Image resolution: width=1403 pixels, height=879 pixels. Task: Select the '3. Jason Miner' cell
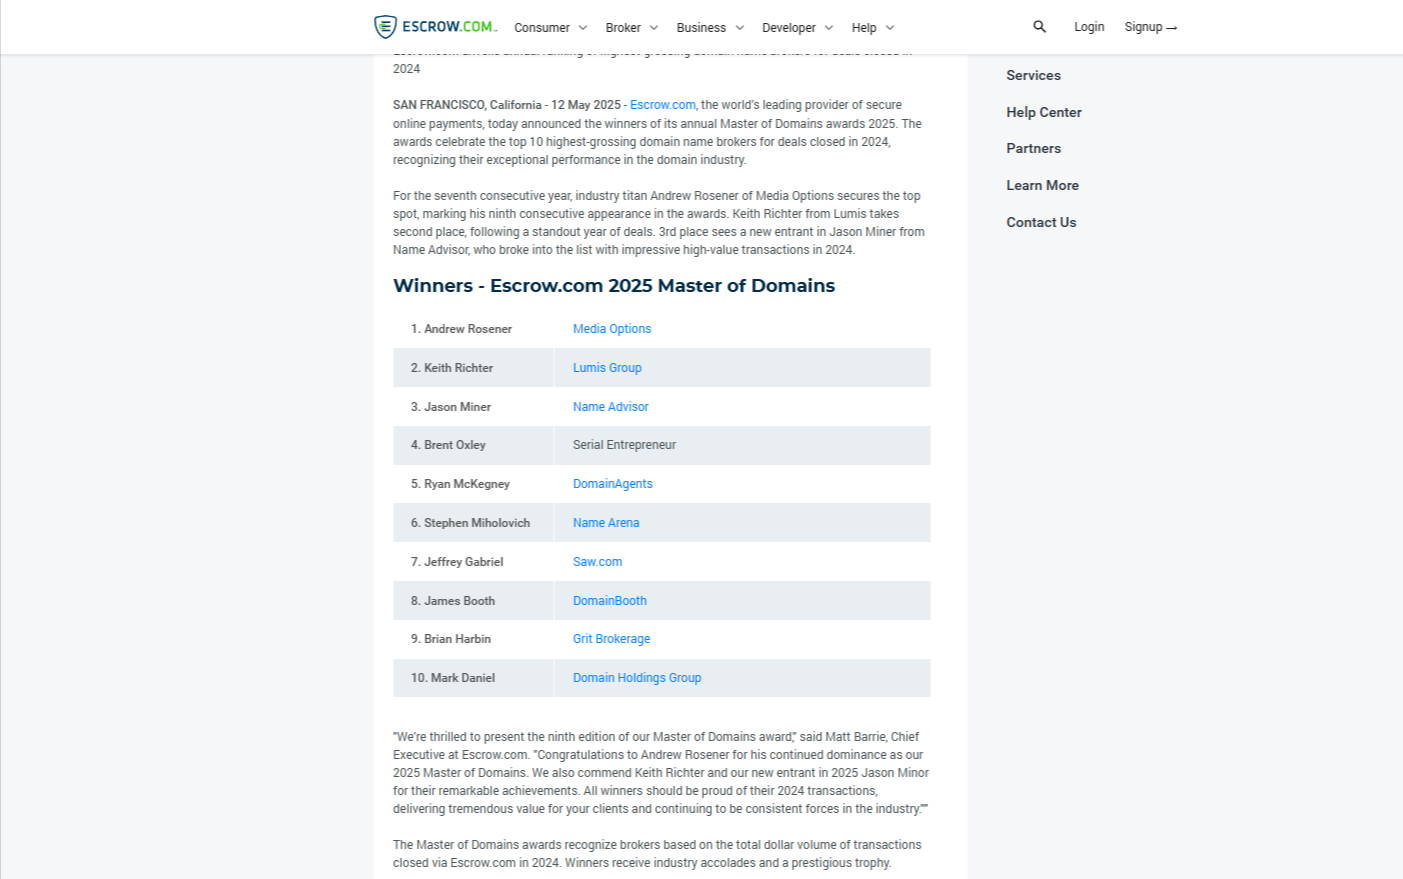click(x=473, y=407)
